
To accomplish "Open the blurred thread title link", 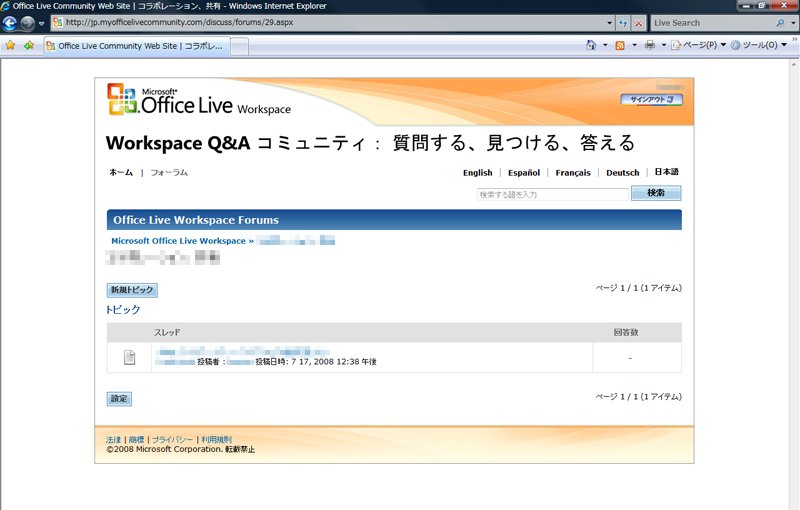I will 244,352.
